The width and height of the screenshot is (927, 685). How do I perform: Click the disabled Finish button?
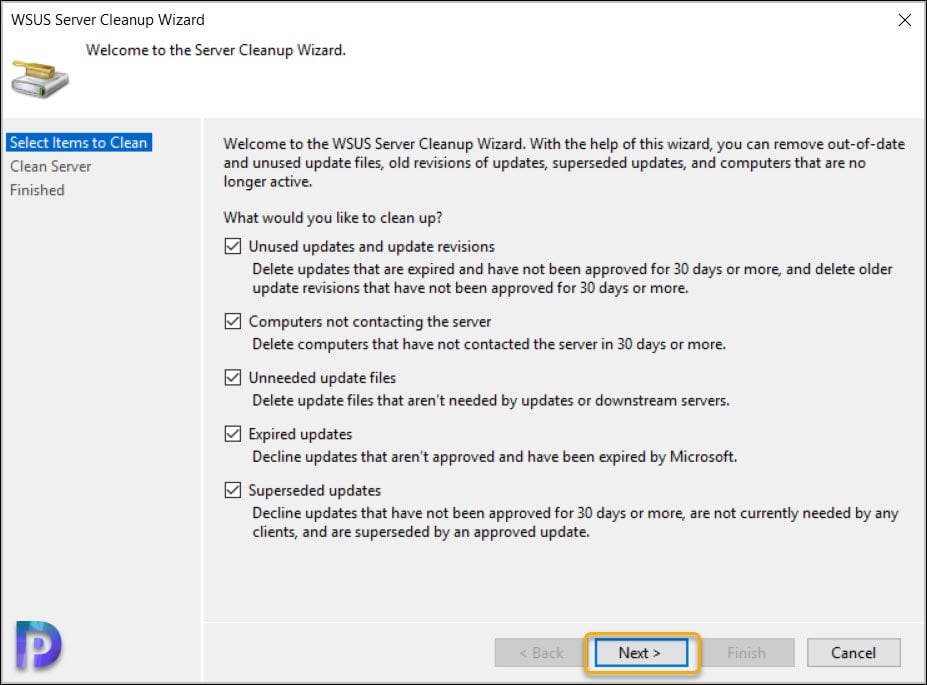[747, 652]
